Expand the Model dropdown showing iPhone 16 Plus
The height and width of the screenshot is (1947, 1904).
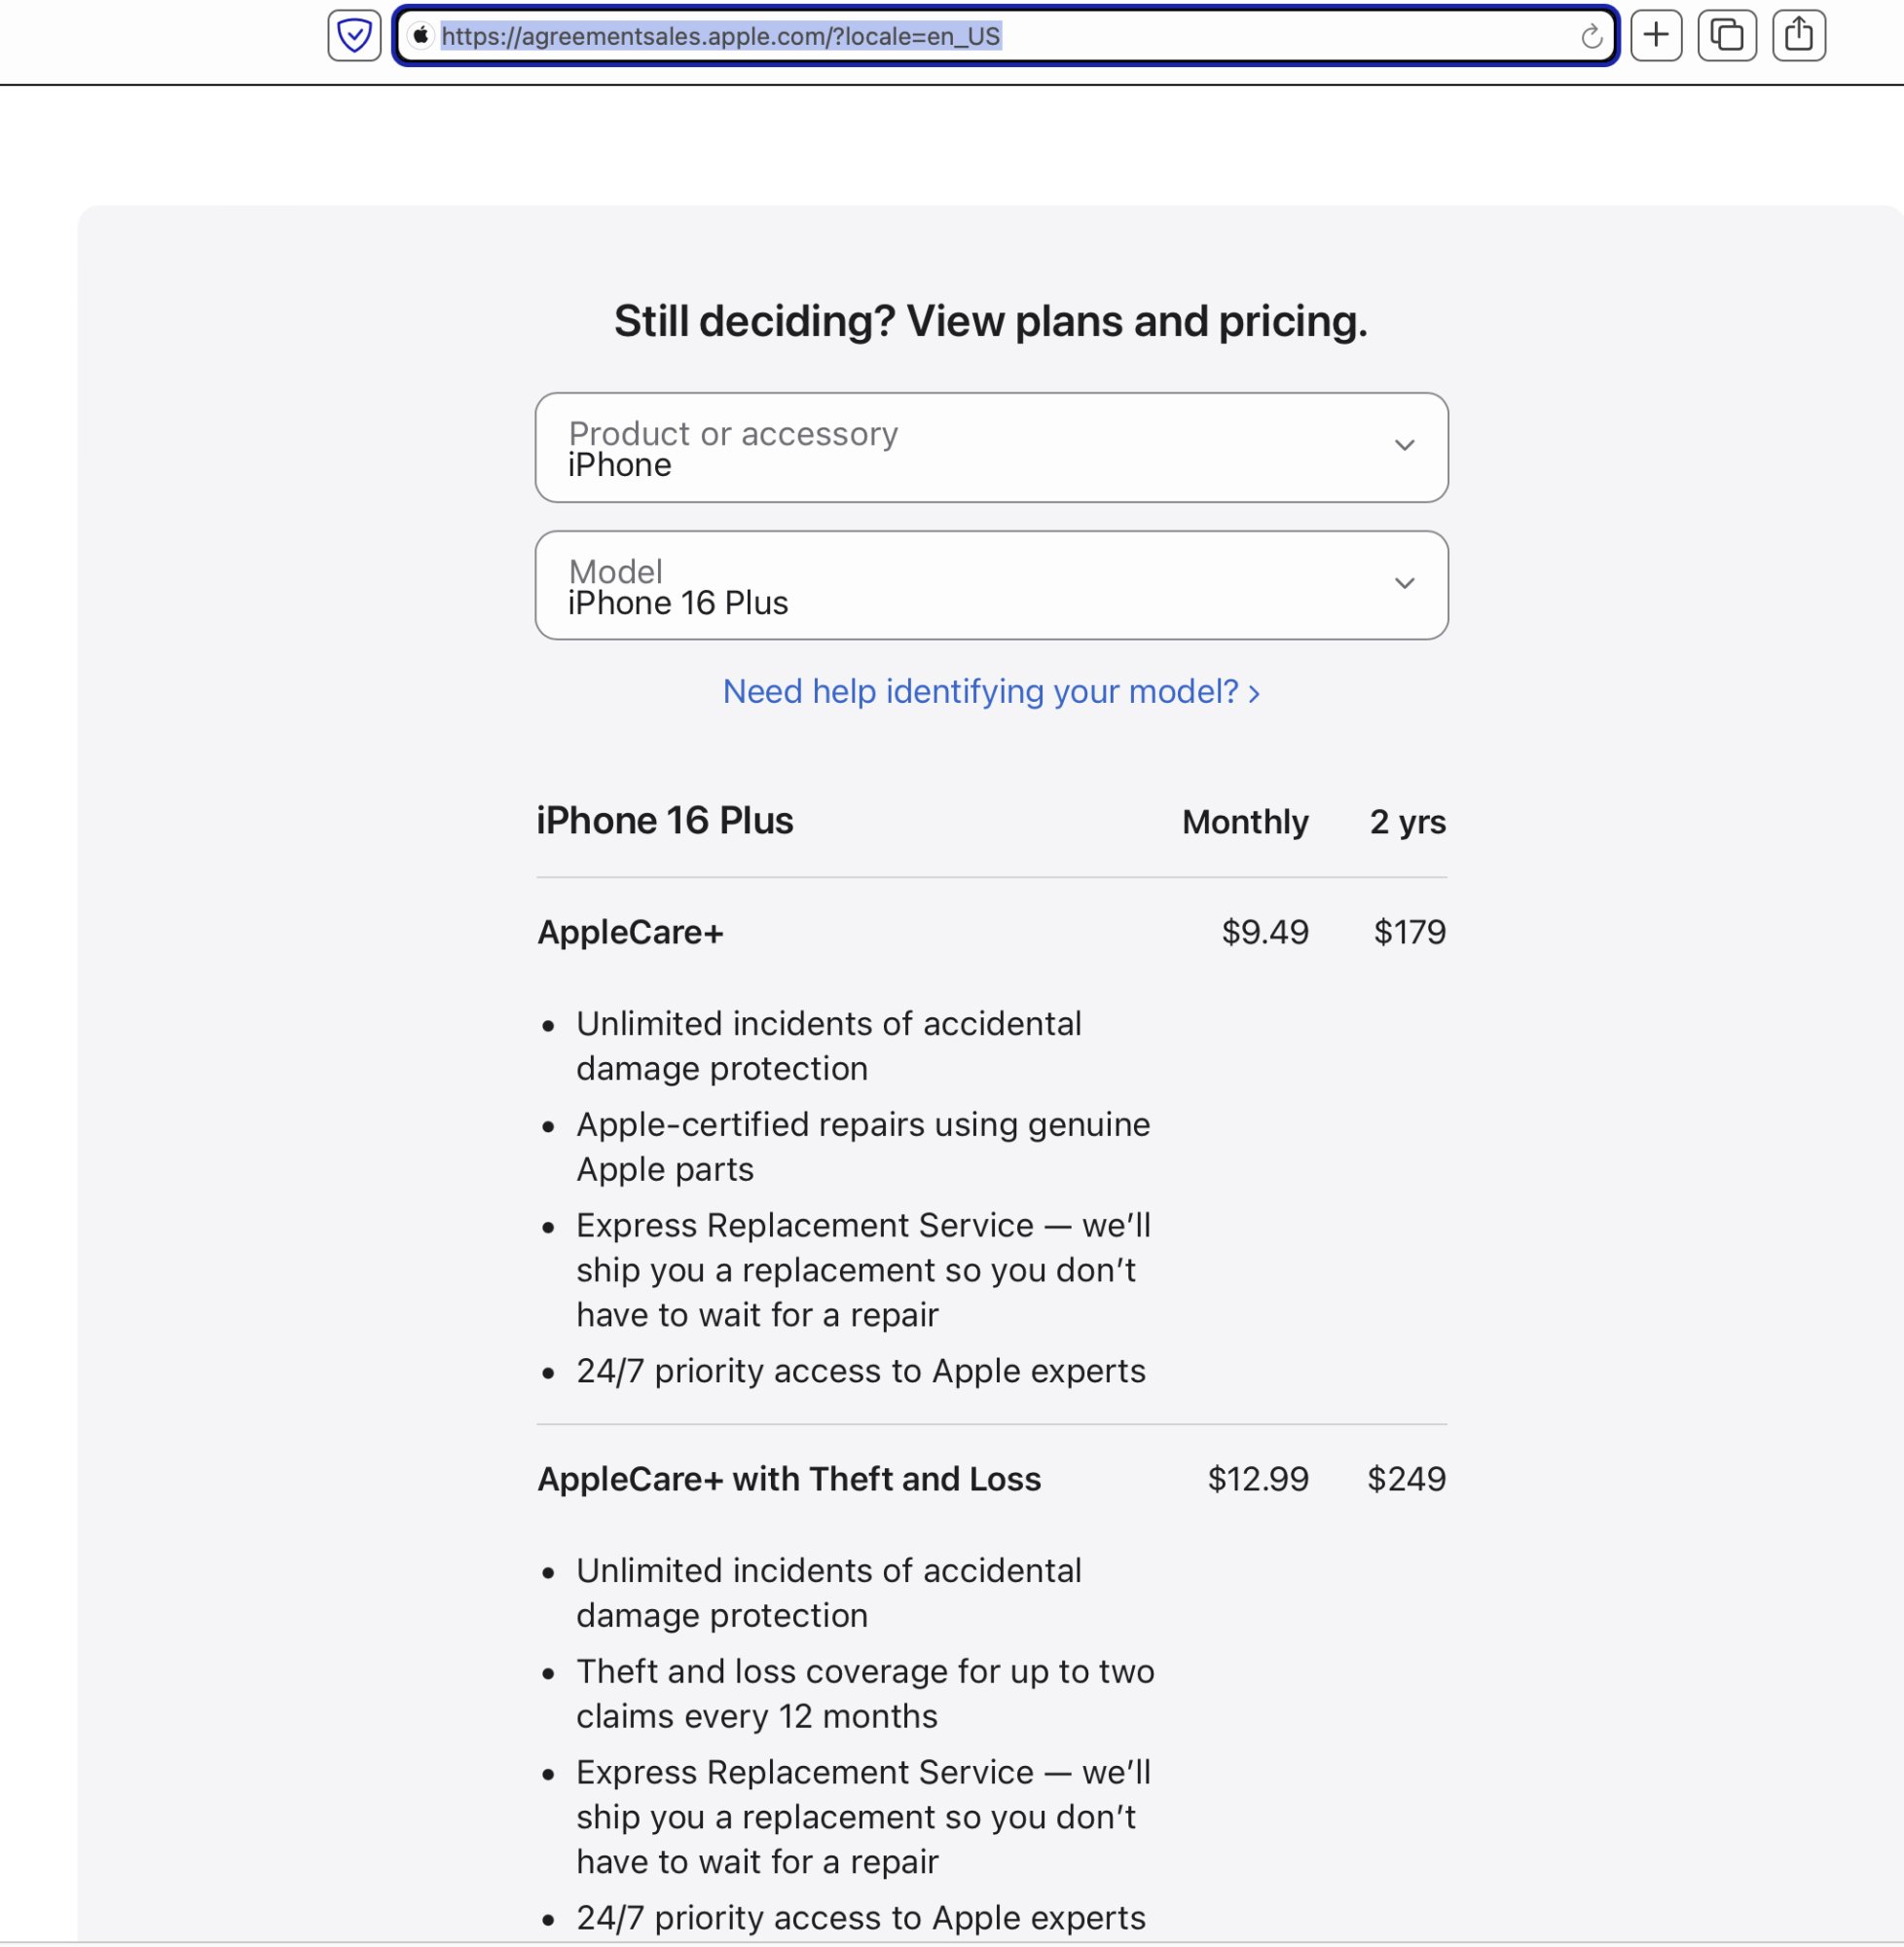(991, 586)
